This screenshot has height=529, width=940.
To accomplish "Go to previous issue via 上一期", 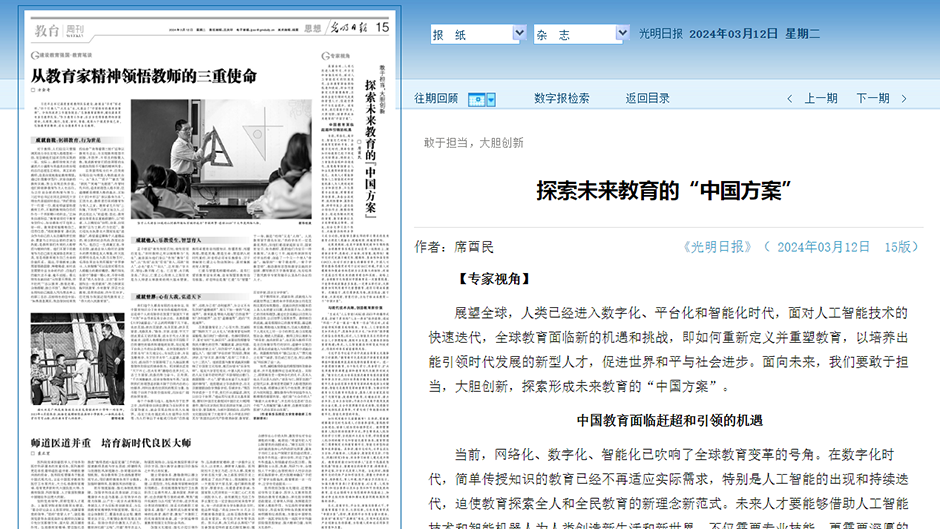I will point(821,98).
